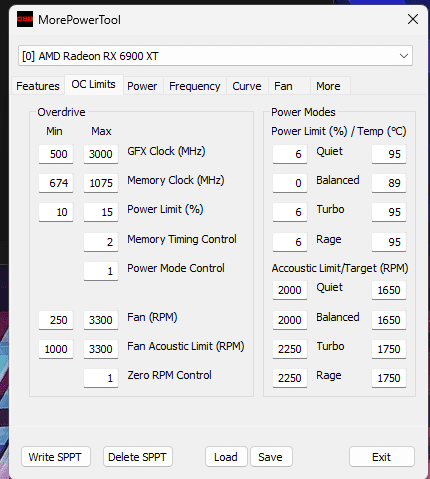
Task: Click the Power Limit (%) / Temp heading
Action: [339, 131]
